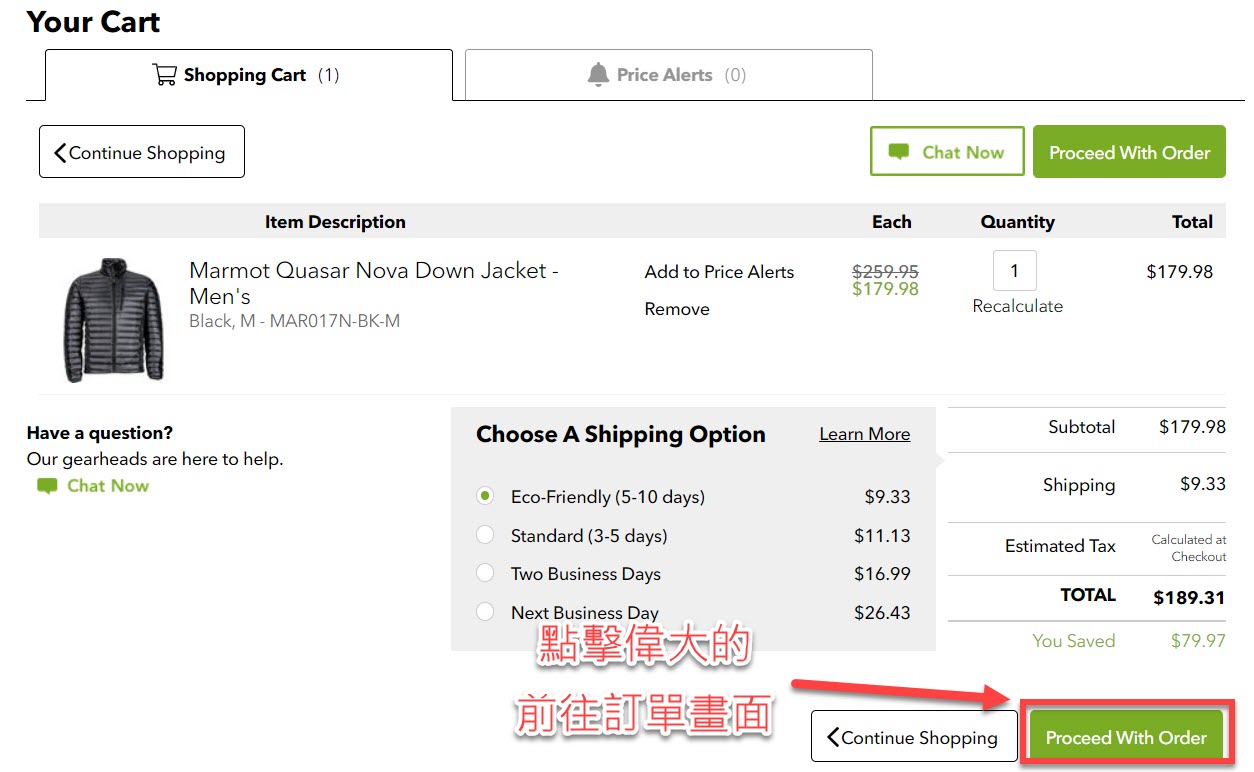Viewport: 1254px width, 772px height.
Task: Click the bell icon for Price Alerts
Action: coord(598,75)
